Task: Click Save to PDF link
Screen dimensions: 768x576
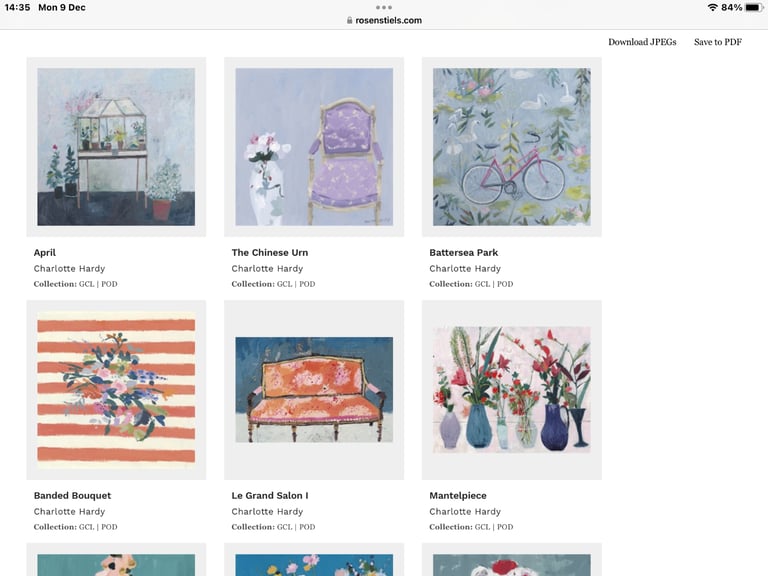Action: click(718, 42)
